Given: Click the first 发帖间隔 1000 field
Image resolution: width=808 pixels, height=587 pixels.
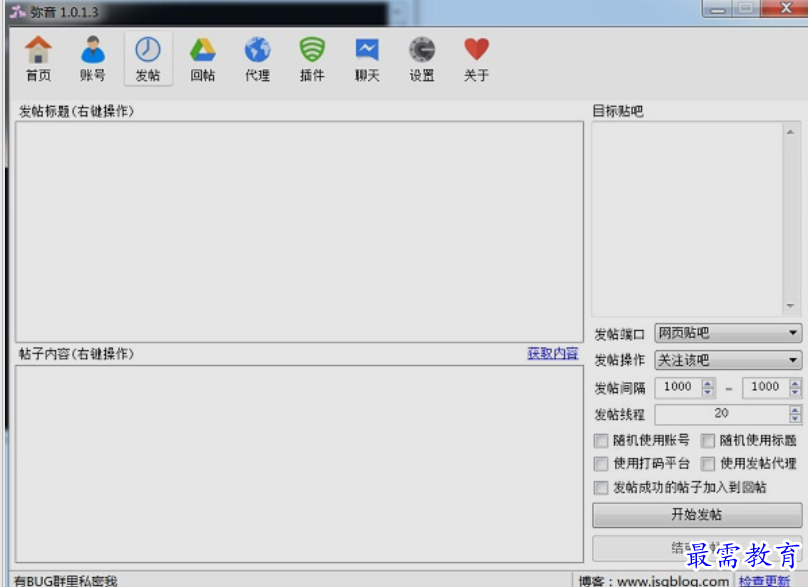Looking at the screenshot, I should pyautogui.click(x=679, y=388).
